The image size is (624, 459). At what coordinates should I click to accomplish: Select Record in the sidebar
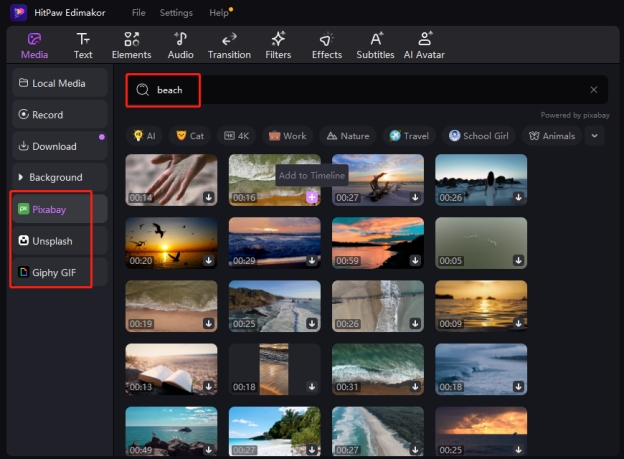coord(60,115)
